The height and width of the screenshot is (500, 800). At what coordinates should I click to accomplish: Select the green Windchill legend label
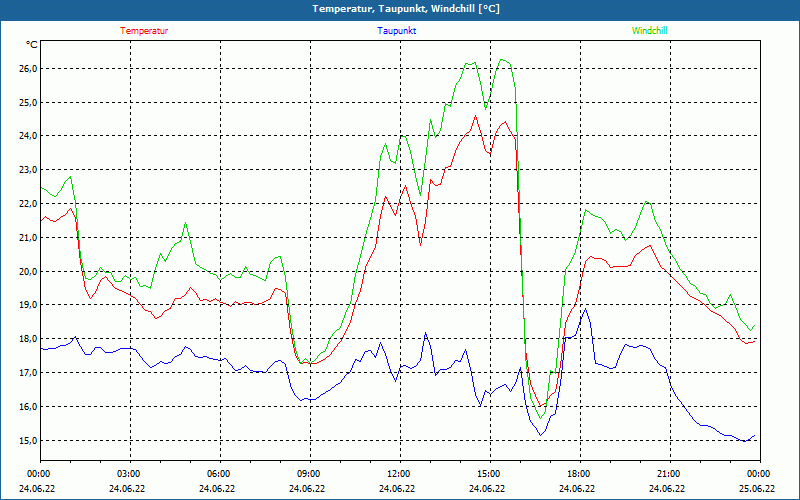[649, 31]
